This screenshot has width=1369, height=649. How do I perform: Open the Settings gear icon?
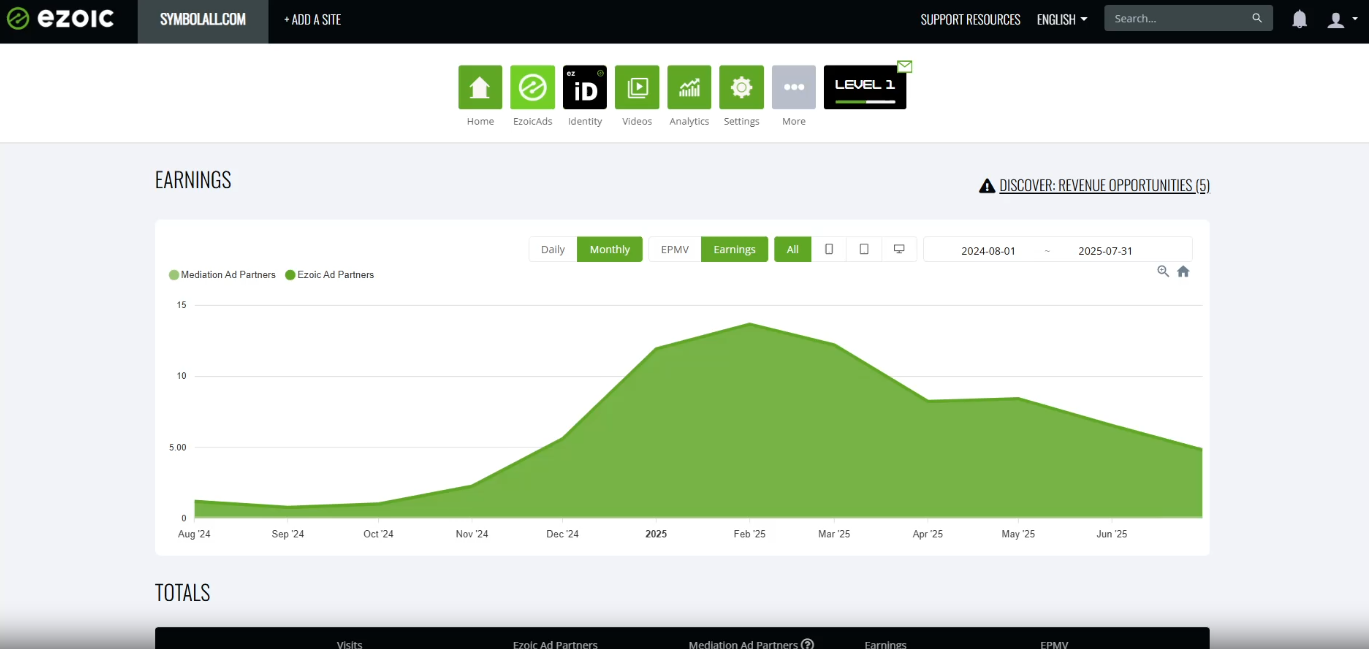coord(741,87)
